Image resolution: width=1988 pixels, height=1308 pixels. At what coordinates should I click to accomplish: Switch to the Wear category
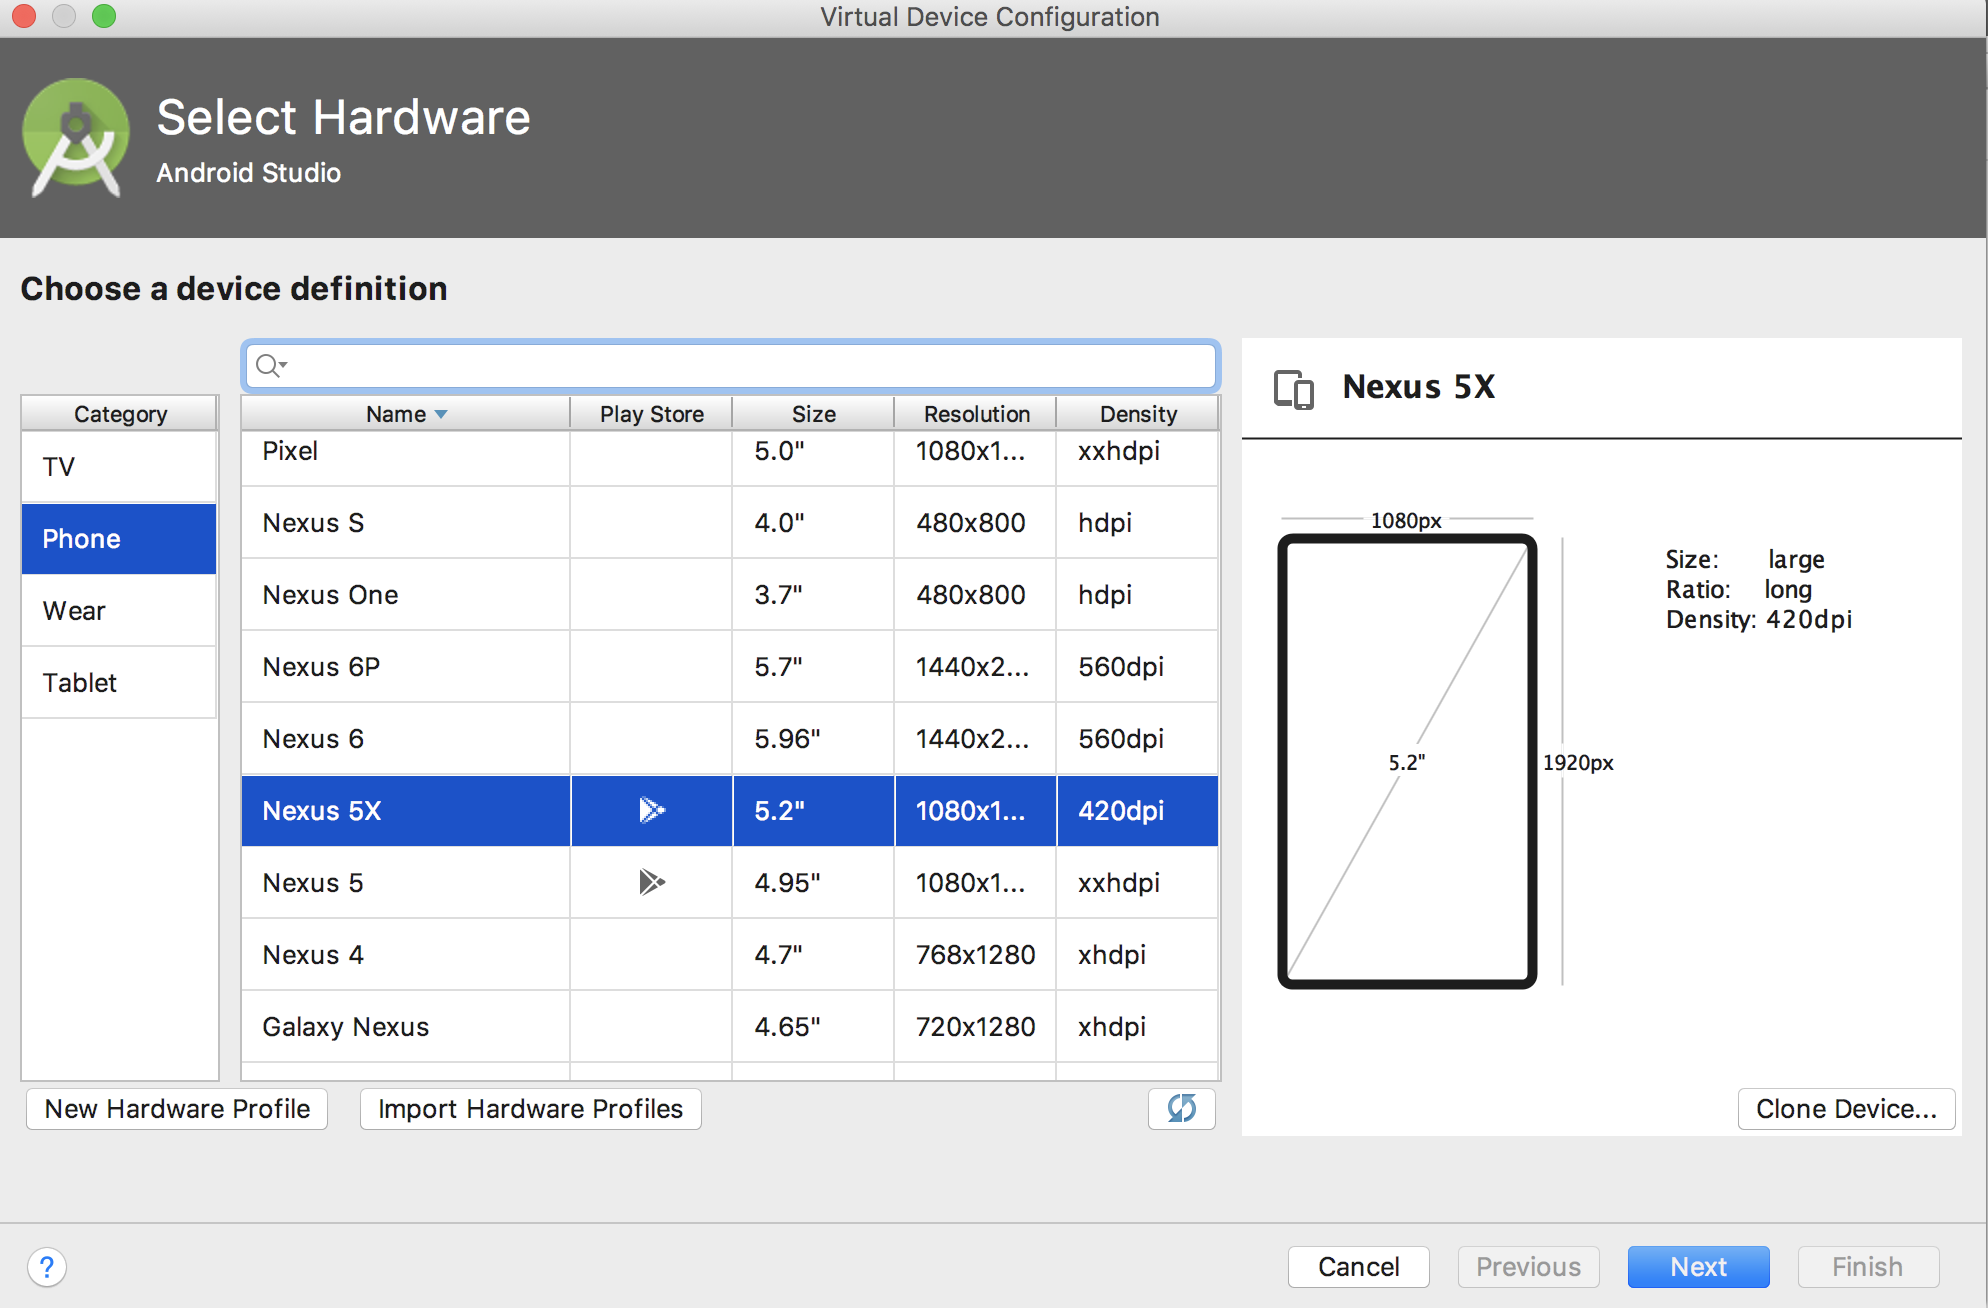tap(119, 611)
